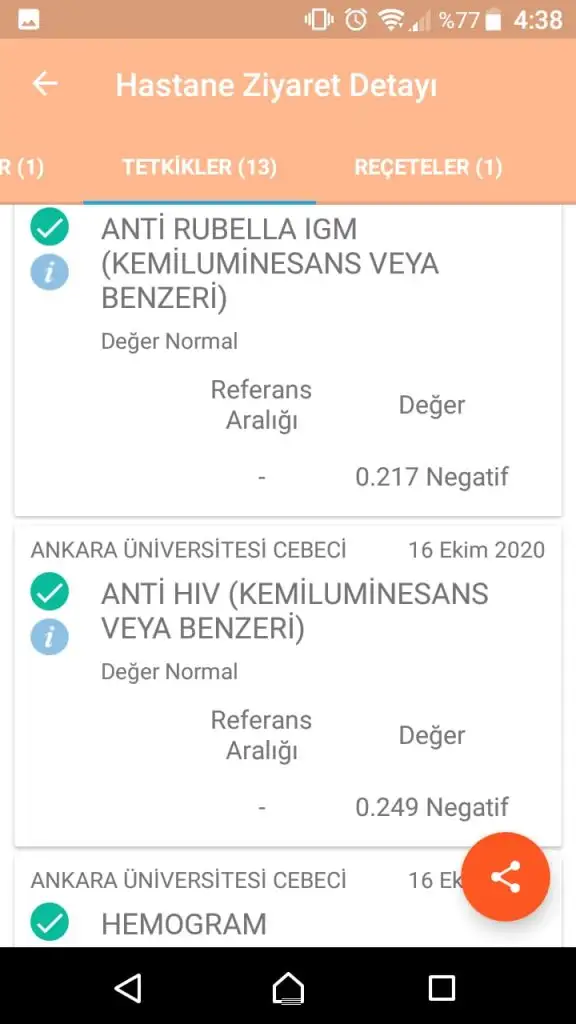Tap green check icon for Anti Rubella IGM
Screen dimensions: 576x1024
tap(50, 227)
